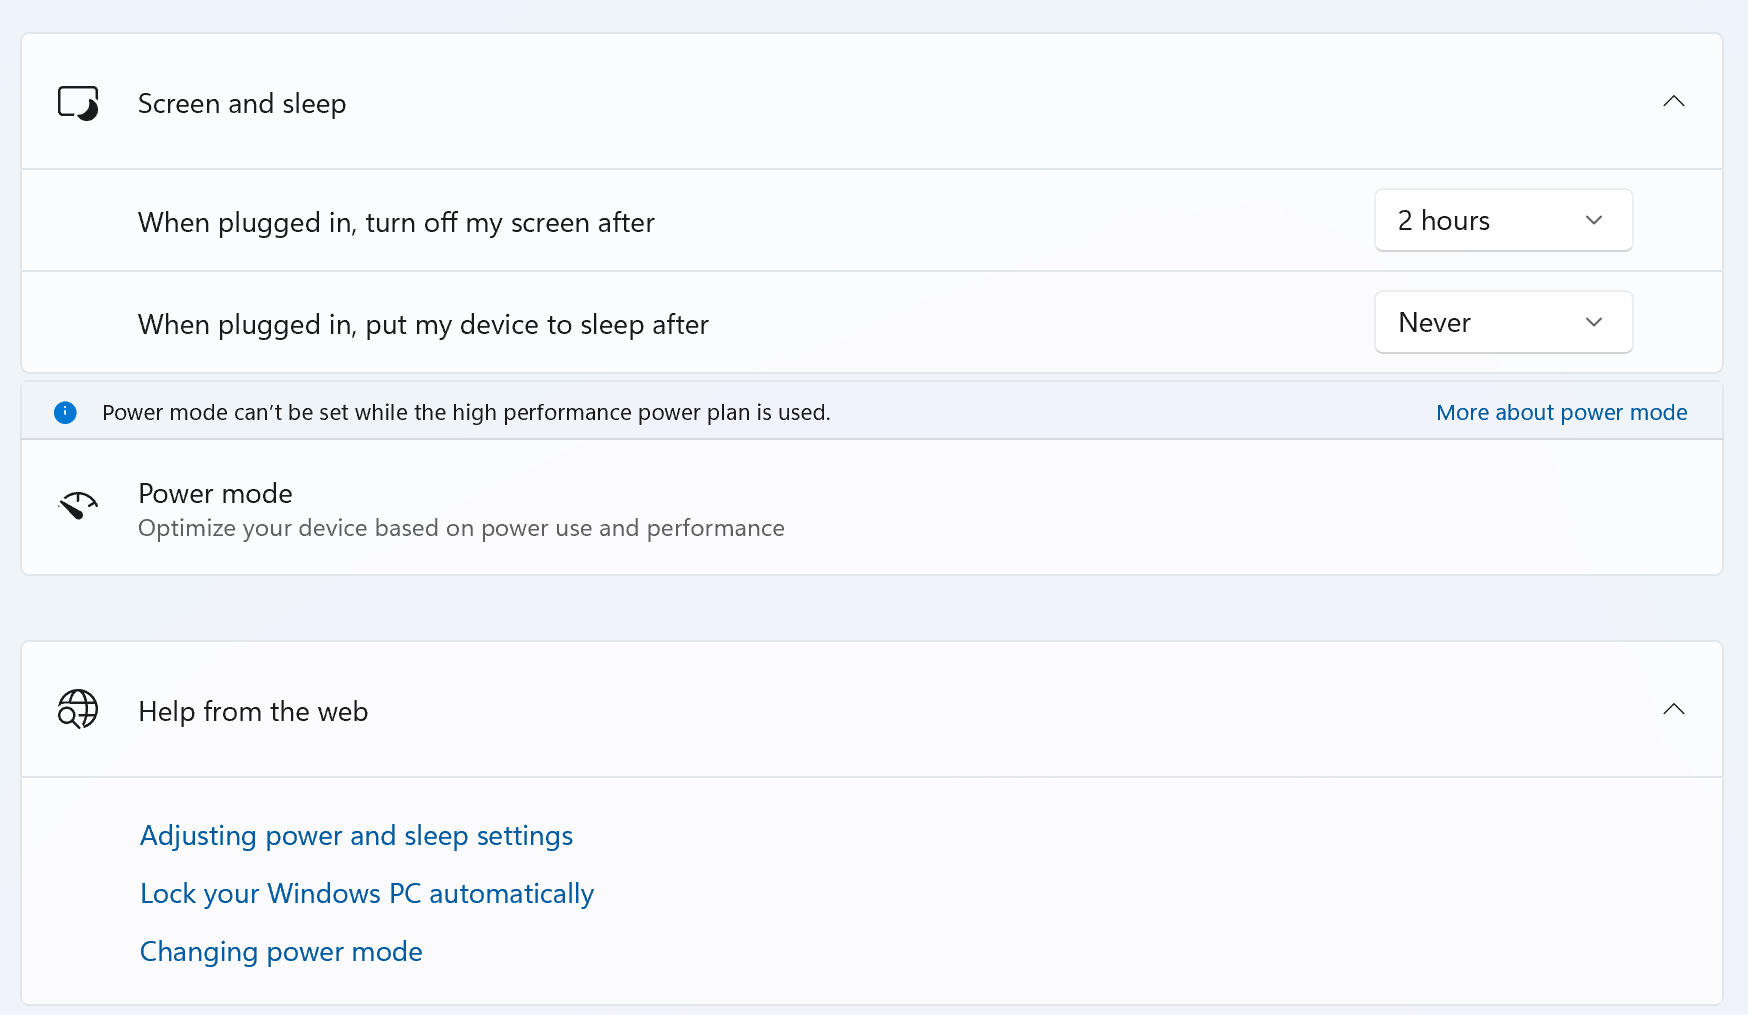The width and height of the screenshot is (1748, 1015).
Task: Open the Never sleep timeout dropdown
Action: 1502,323
